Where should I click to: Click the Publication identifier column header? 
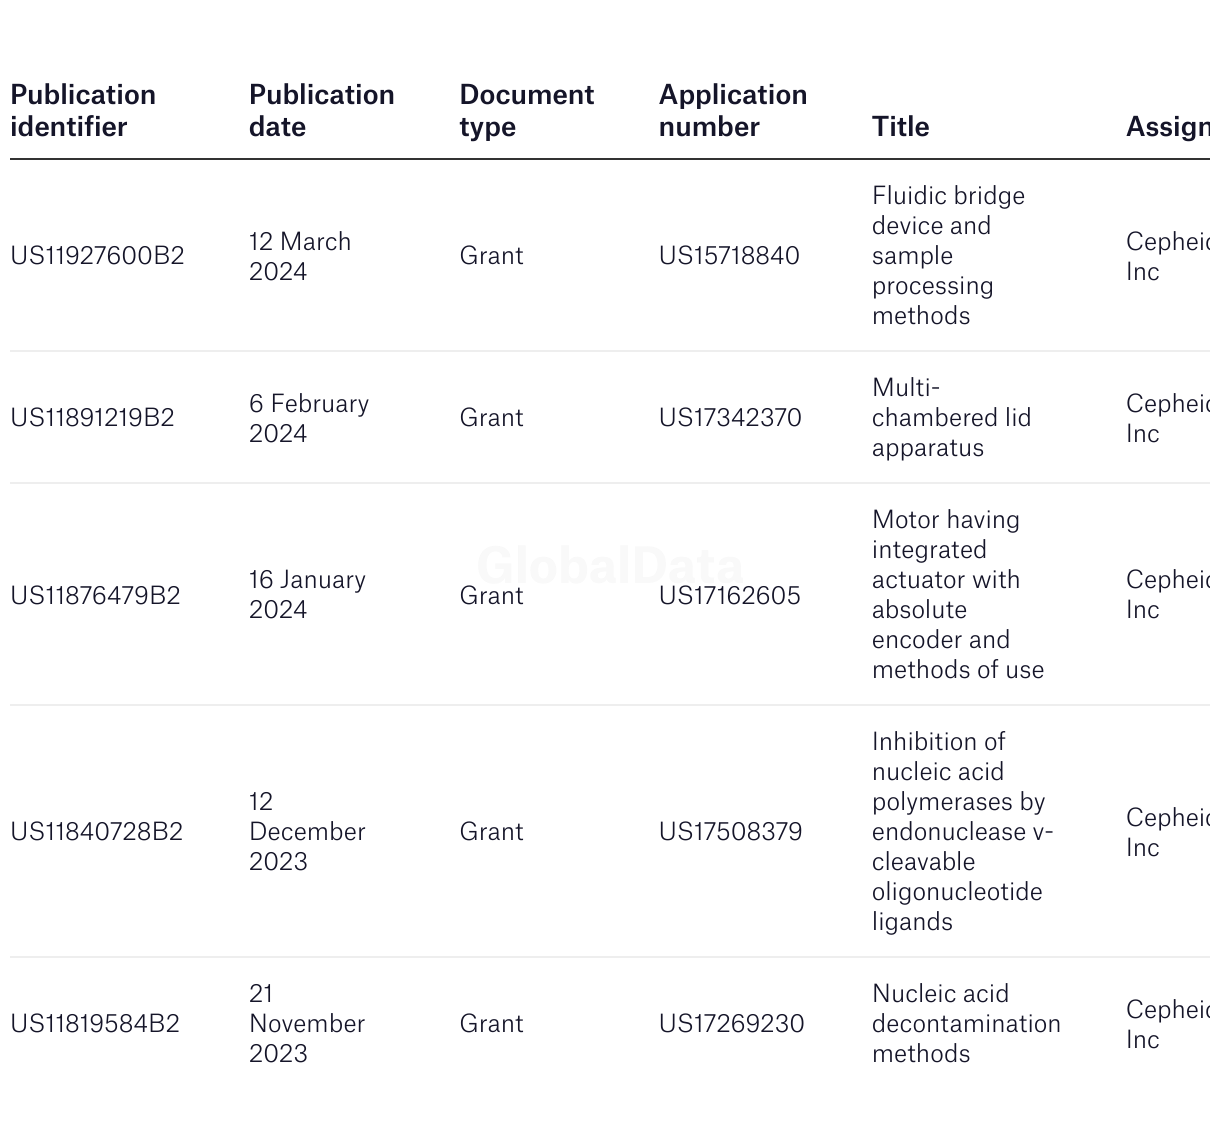click(x=83, y=111)
